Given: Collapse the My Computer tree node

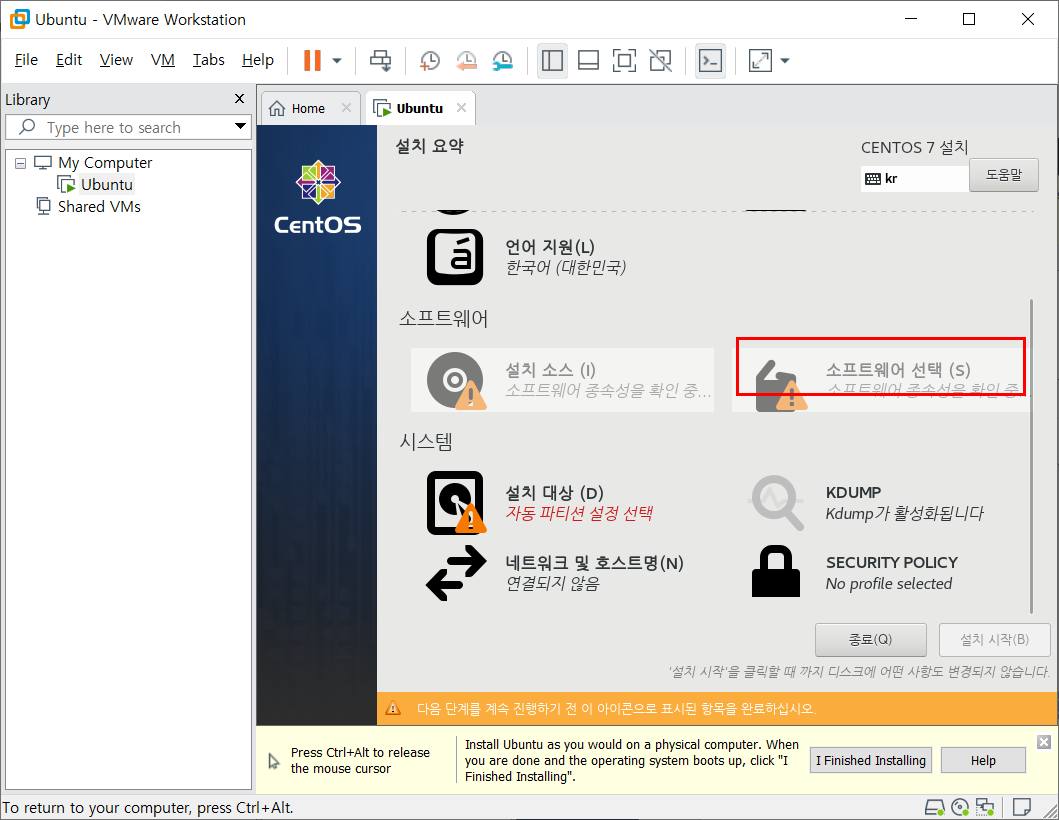Looking at the screenshot, I should [21, 163].
